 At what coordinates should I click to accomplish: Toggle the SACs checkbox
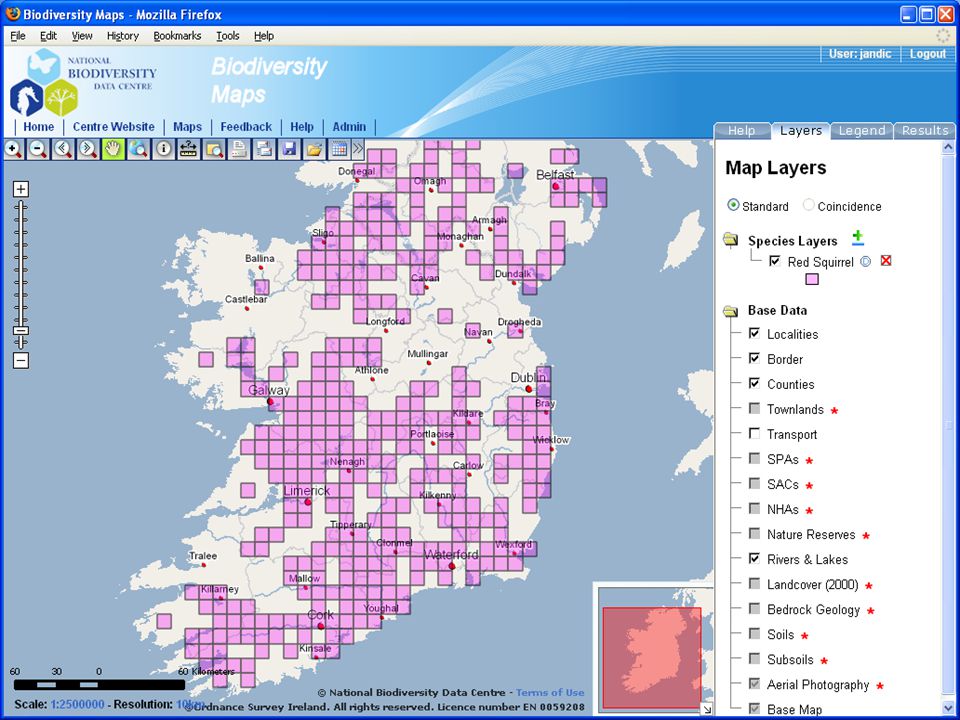754,484
